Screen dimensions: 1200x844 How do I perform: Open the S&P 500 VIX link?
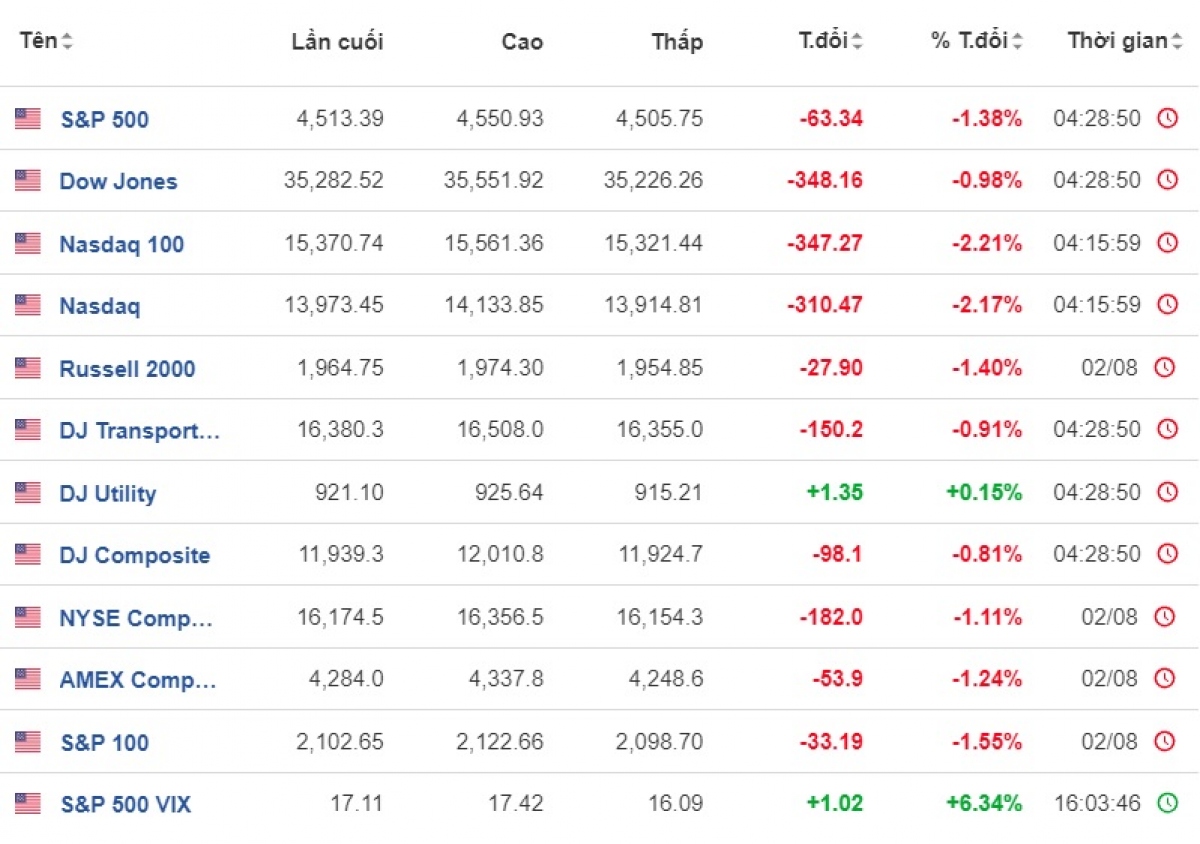[125, 804]
